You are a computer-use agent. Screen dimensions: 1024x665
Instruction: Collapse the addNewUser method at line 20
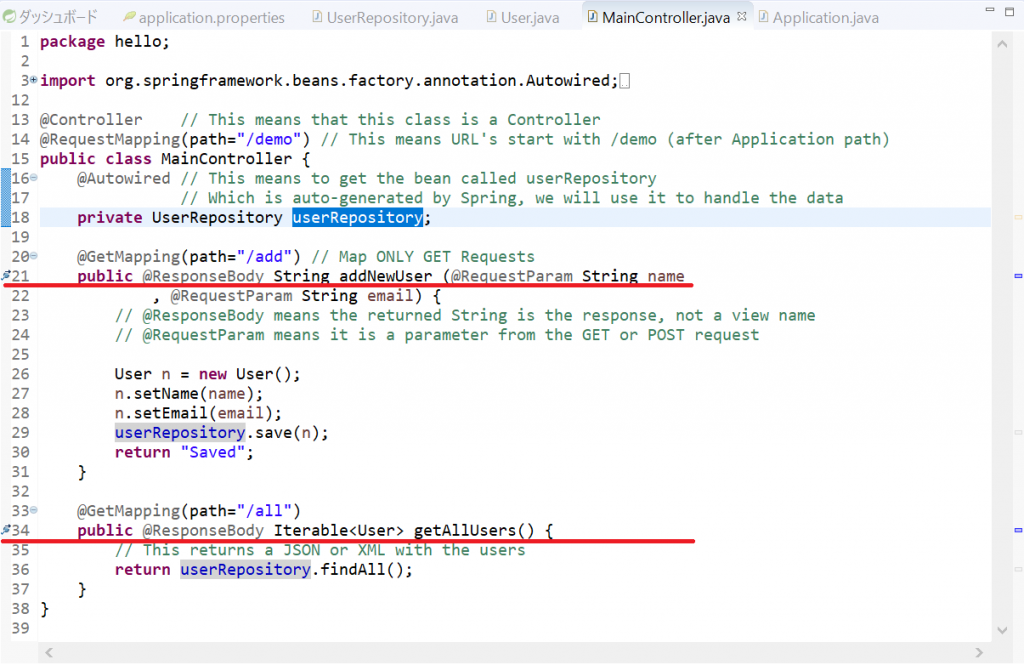(x=34, y=257)
